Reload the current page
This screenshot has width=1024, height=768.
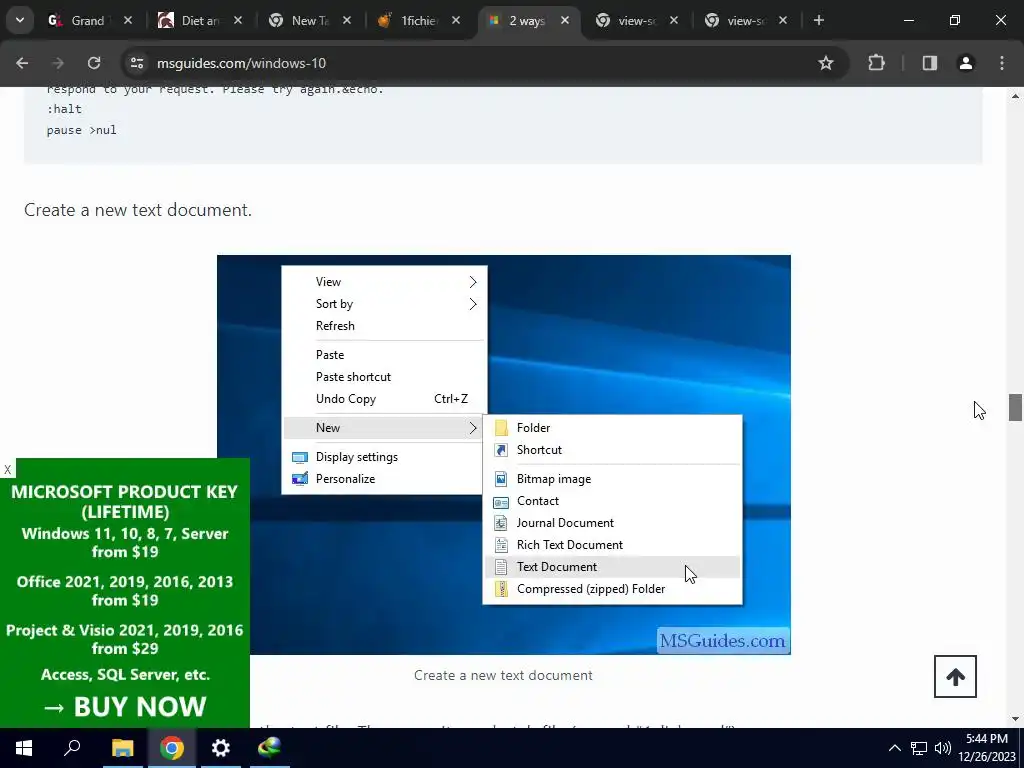pos(94,63)
